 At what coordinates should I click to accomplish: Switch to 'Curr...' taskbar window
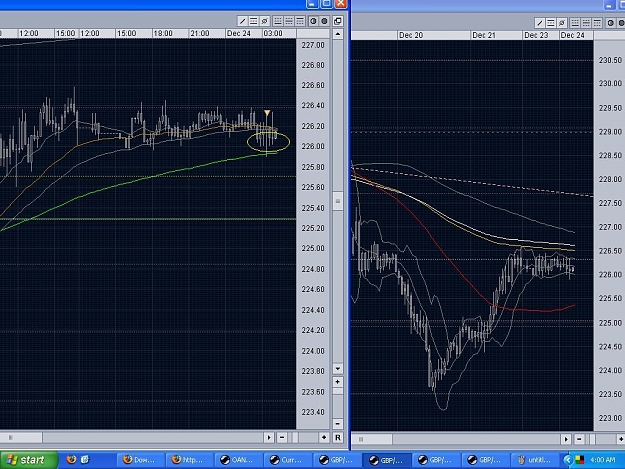(x=288, y=460)
